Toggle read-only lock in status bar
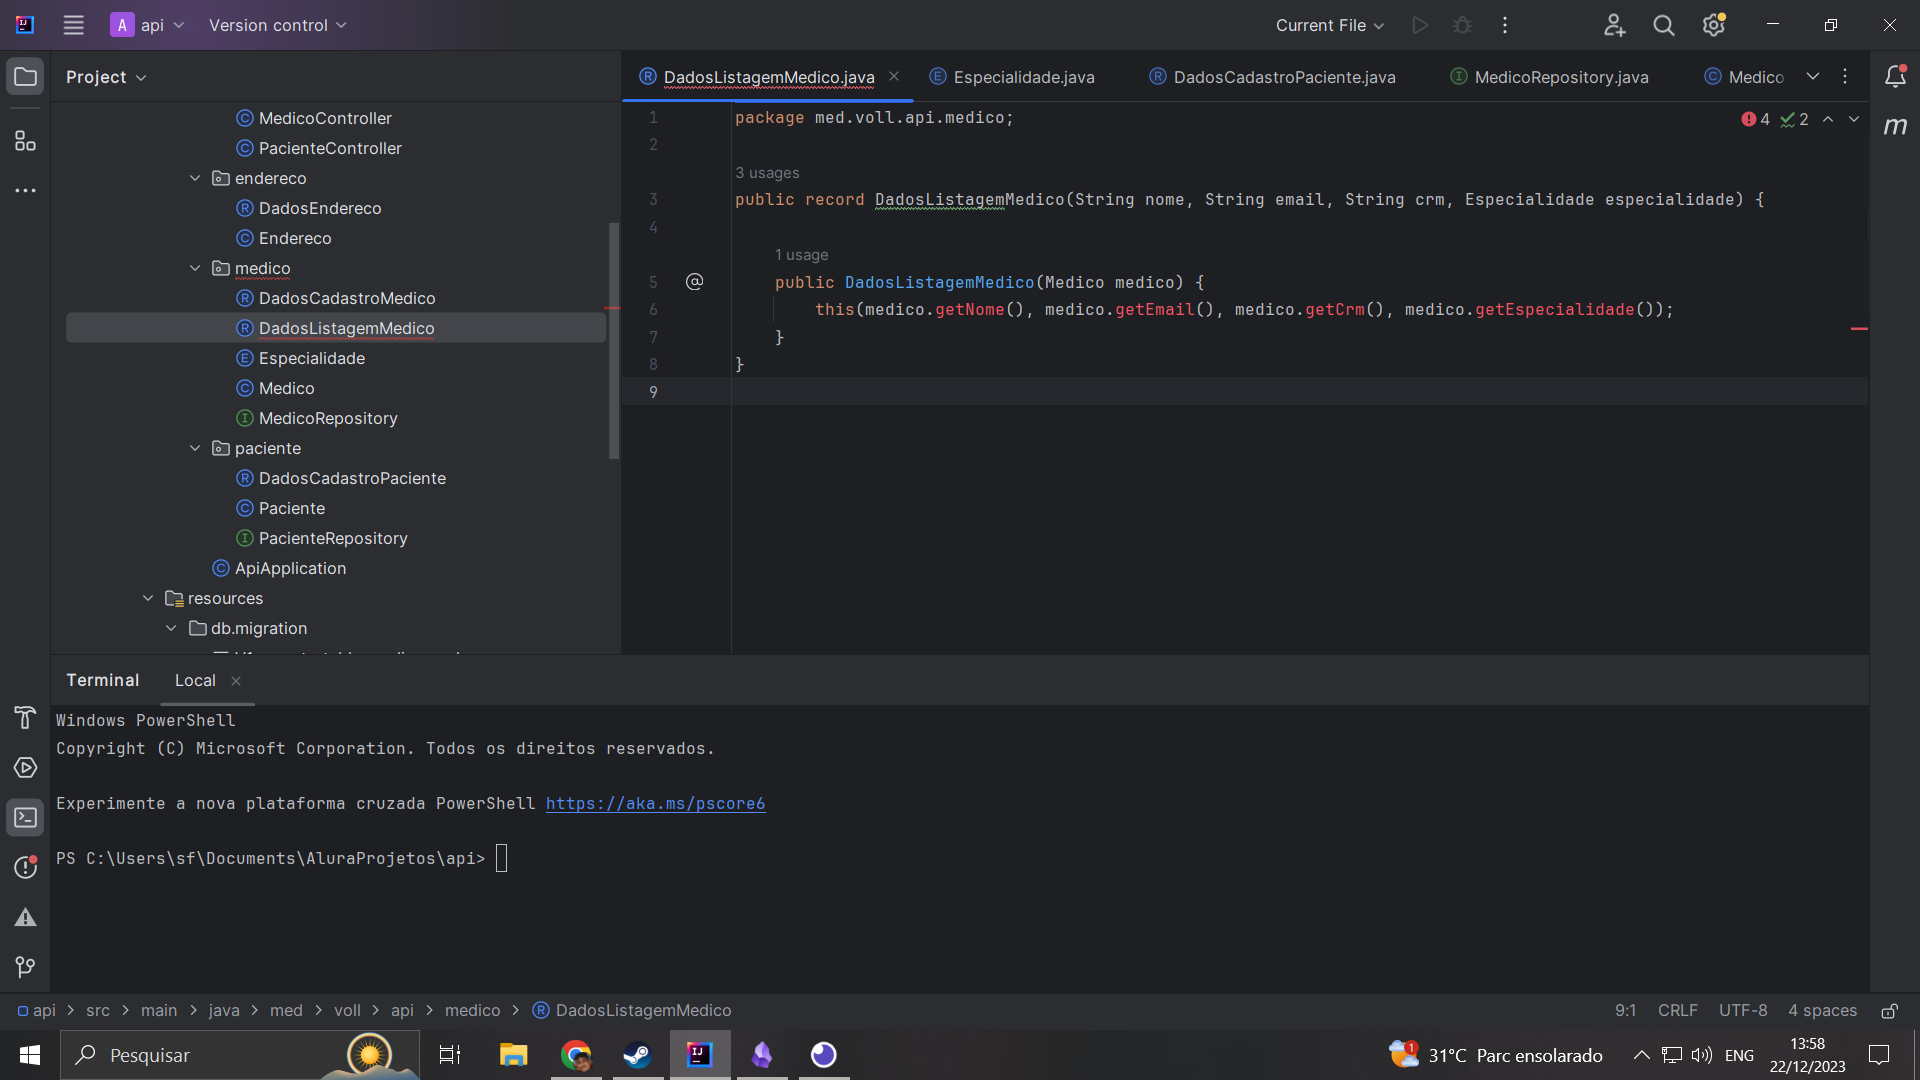The height and width of the screenshot is (1080, 1920). coord(1890,1011)
